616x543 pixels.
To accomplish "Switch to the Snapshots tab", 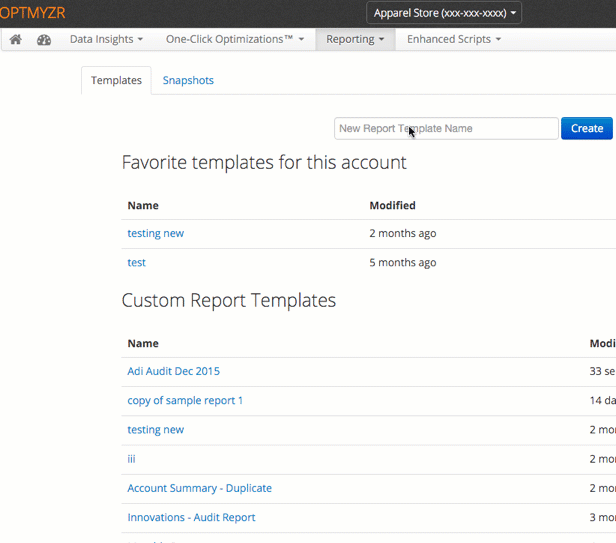I will click(188, 81).
